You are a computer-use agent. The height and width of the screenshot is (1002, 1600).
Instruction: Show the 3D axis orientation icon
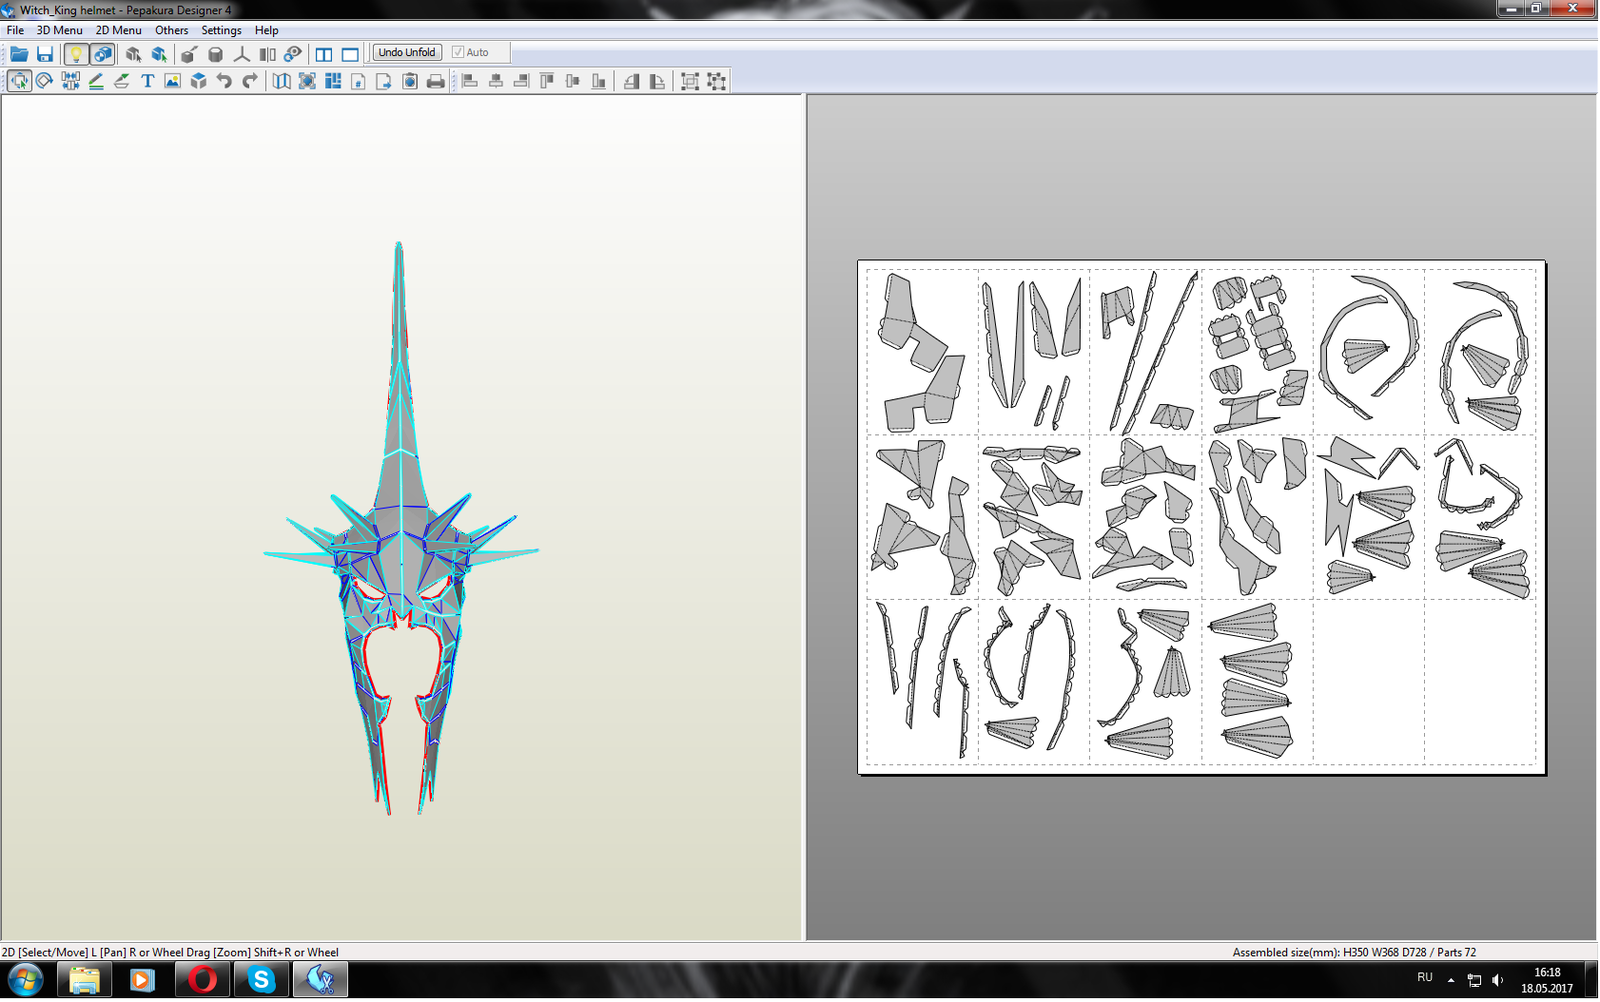[241, 54]
